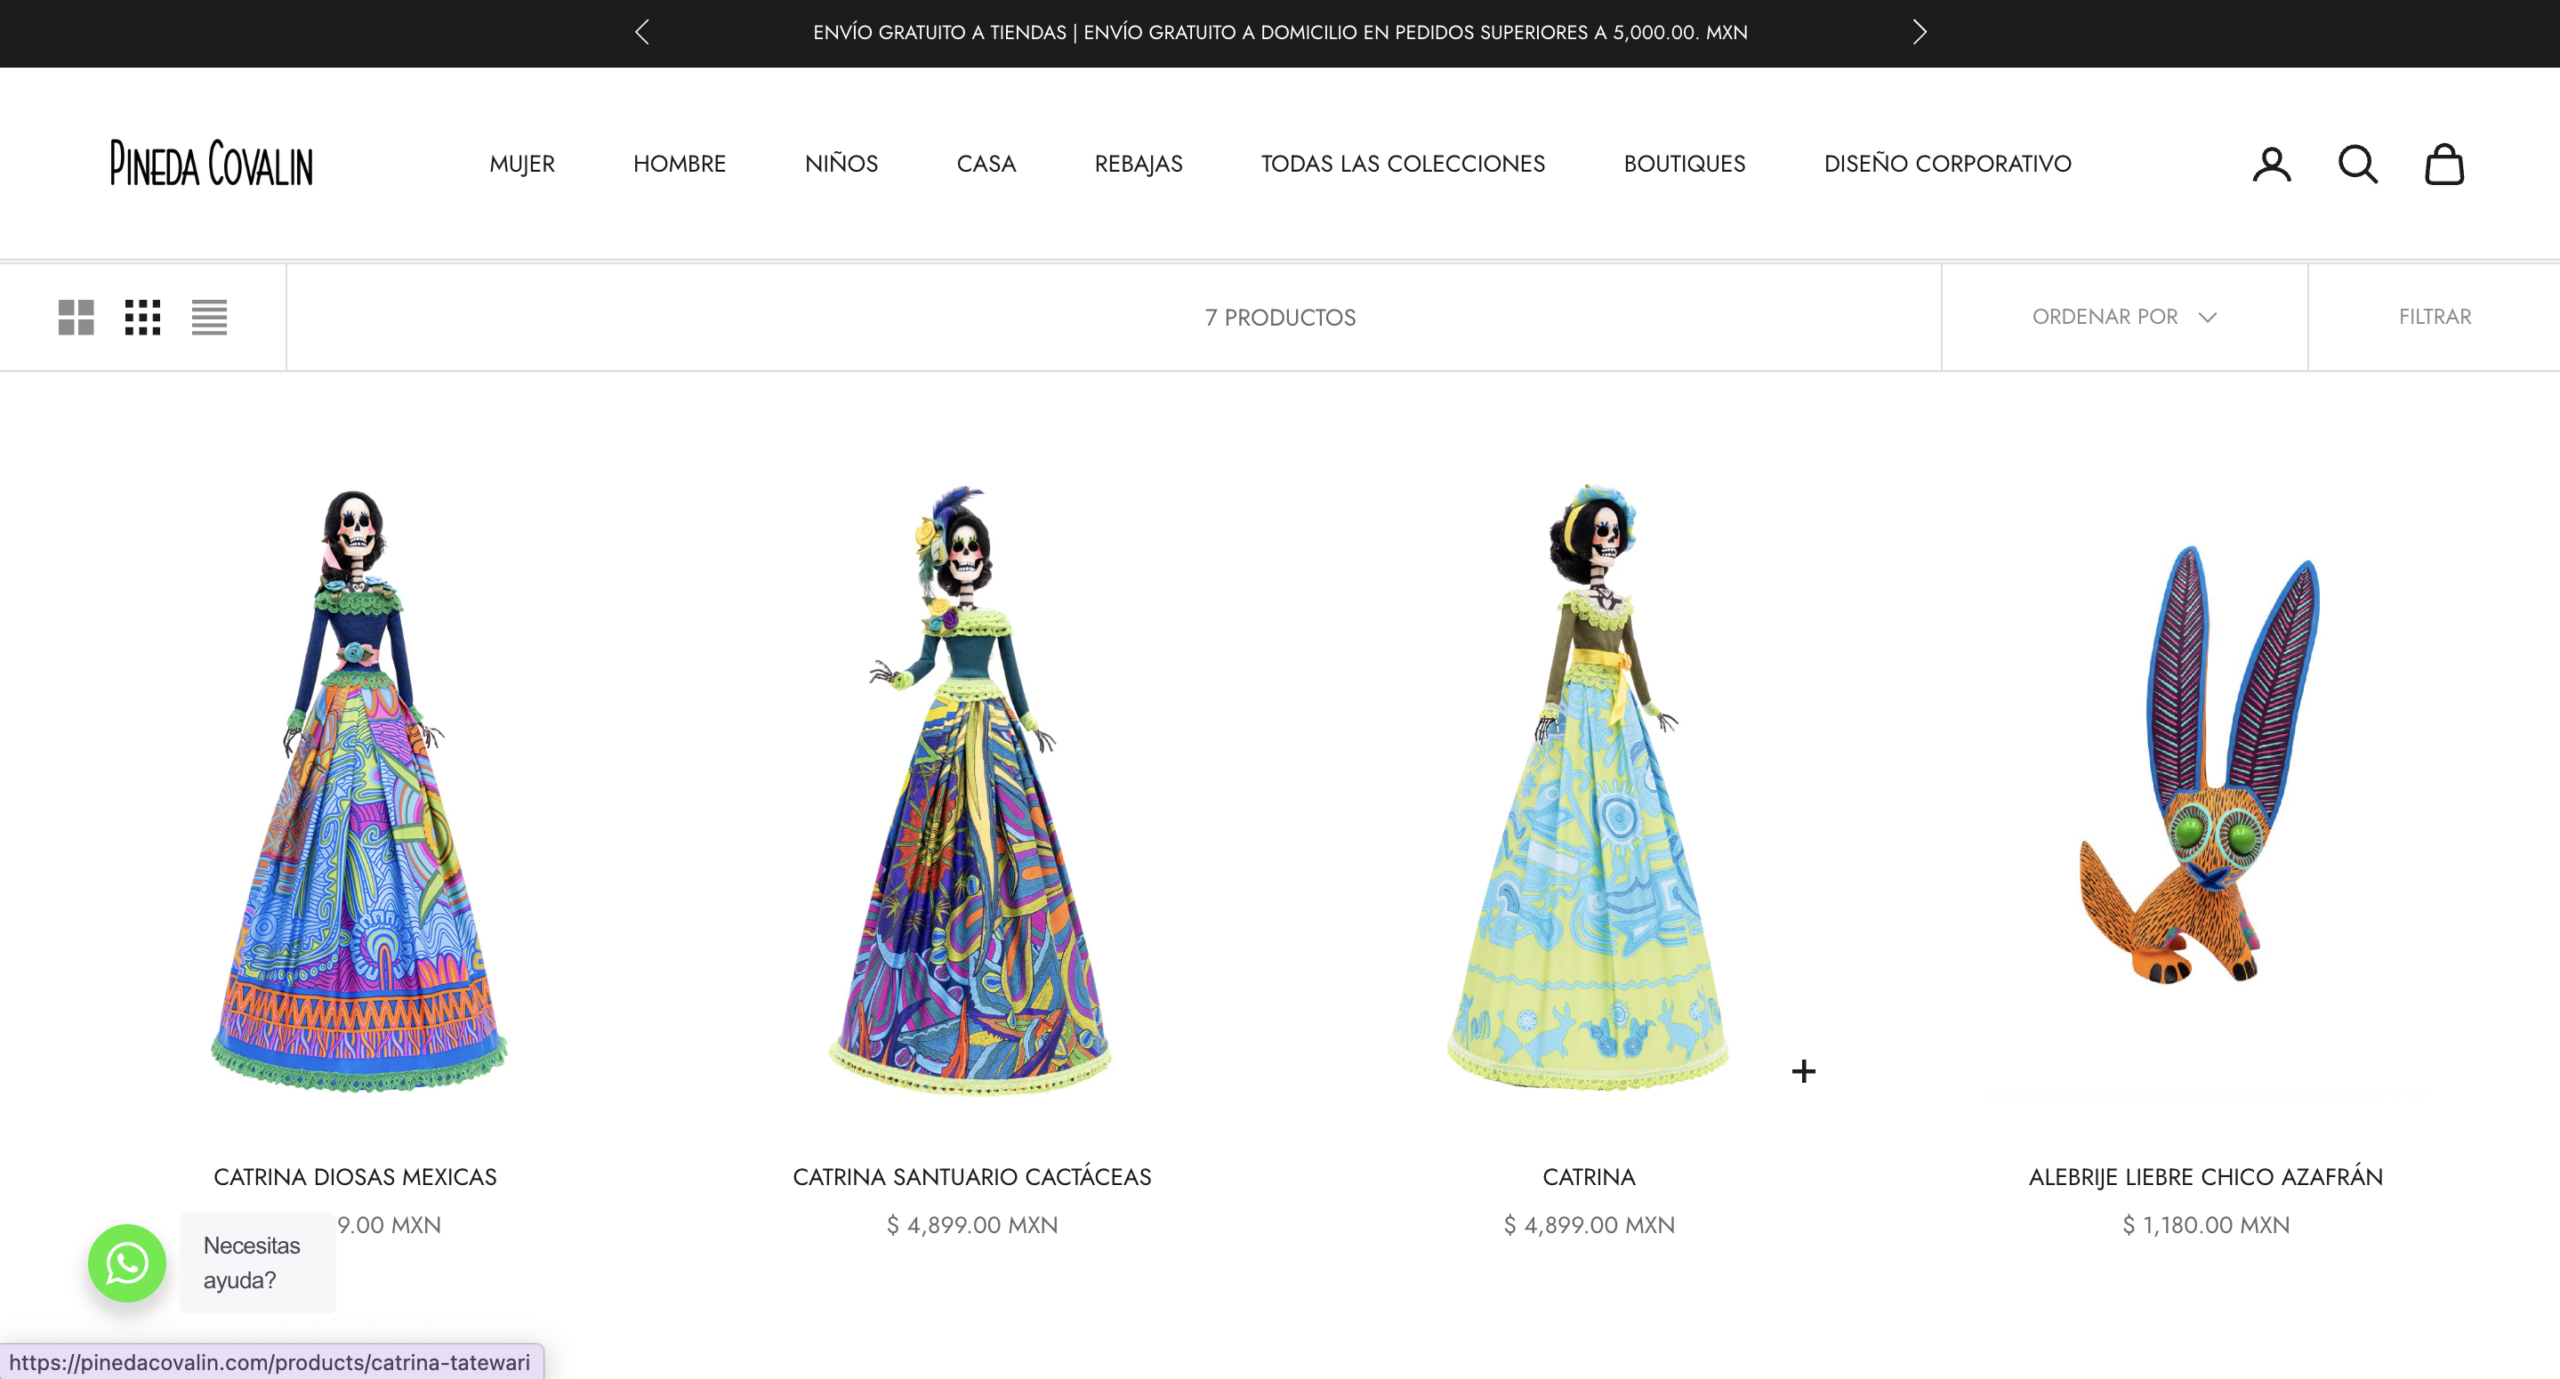Click the WhatsApp help chat icon

(127, 1263)
